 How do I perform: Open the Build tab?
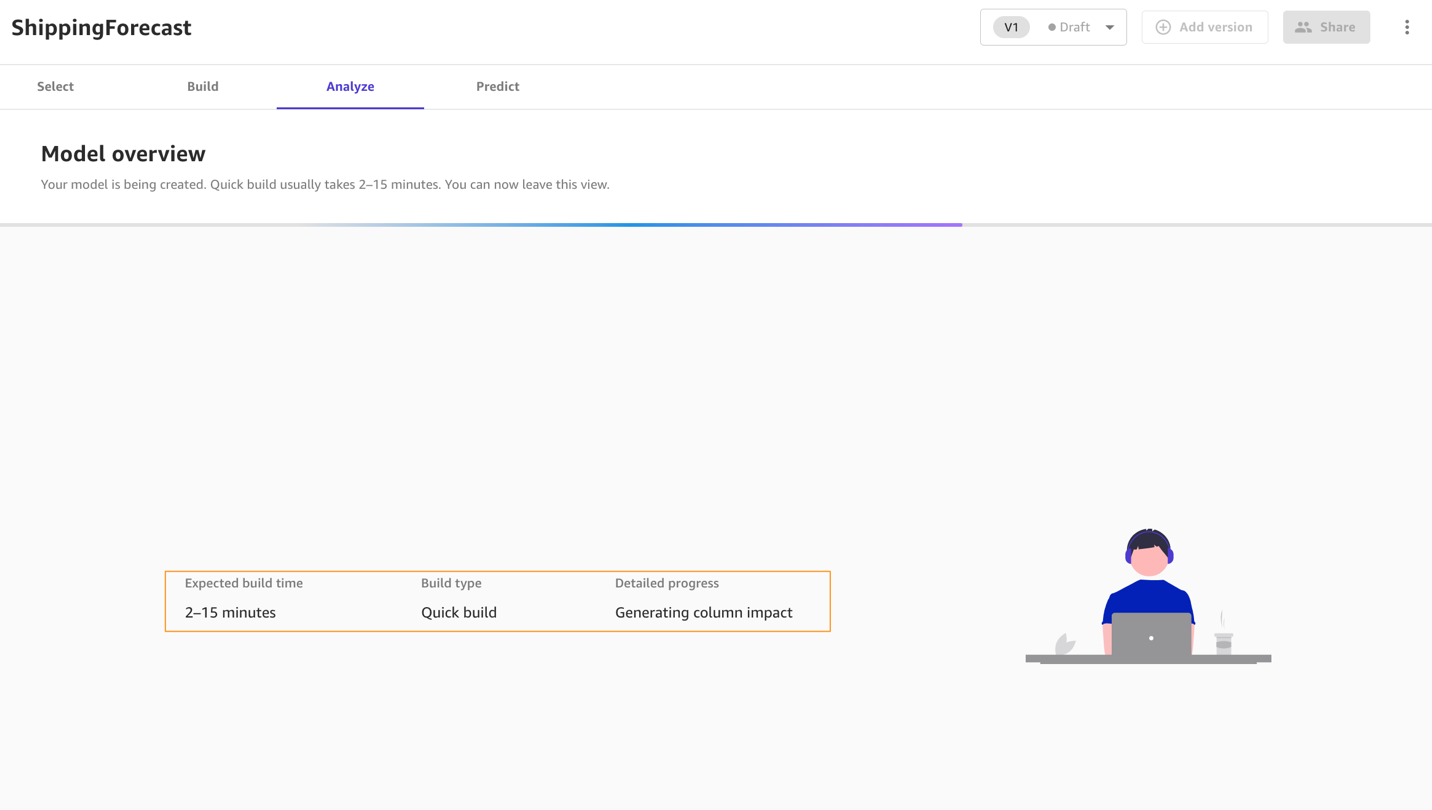point(202,87)
